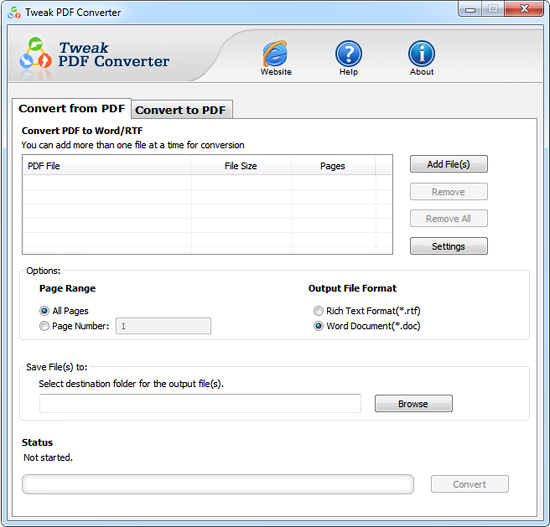Click Browse for destination folder

414,404
